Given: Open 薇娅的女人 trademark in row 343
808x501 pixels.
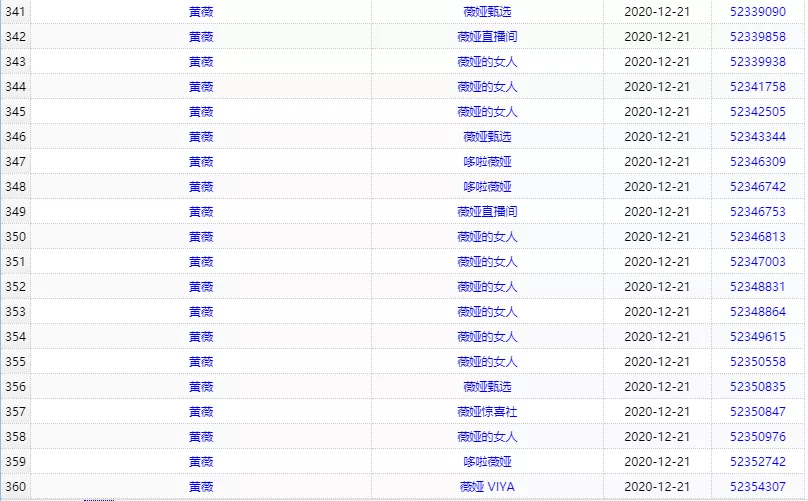Looking at the screenshot, I should pos(487,62).
